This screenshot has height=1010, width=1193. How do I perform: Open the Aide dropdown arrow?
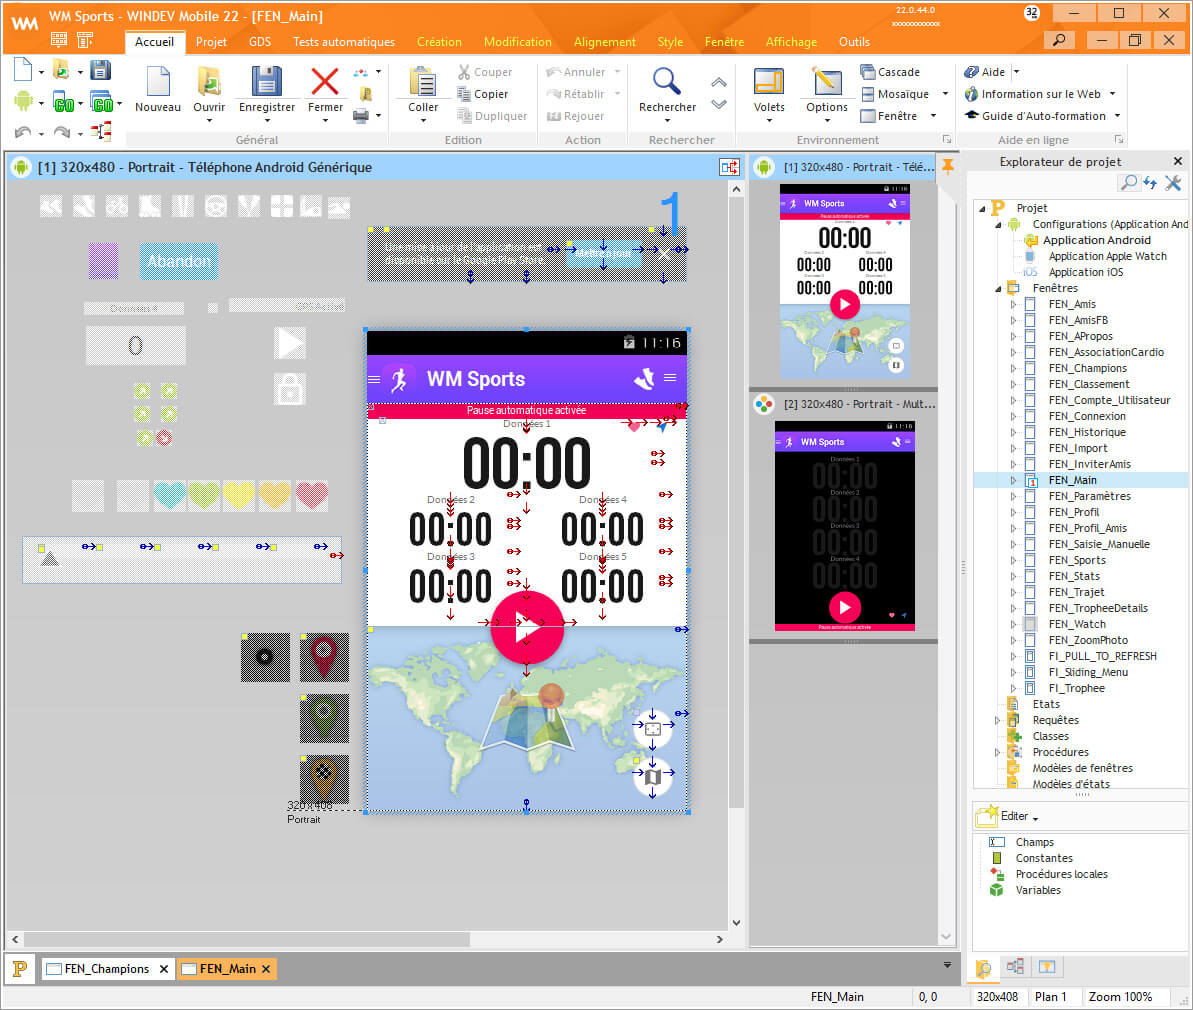pyautogui.click(x=1016, y=72)
